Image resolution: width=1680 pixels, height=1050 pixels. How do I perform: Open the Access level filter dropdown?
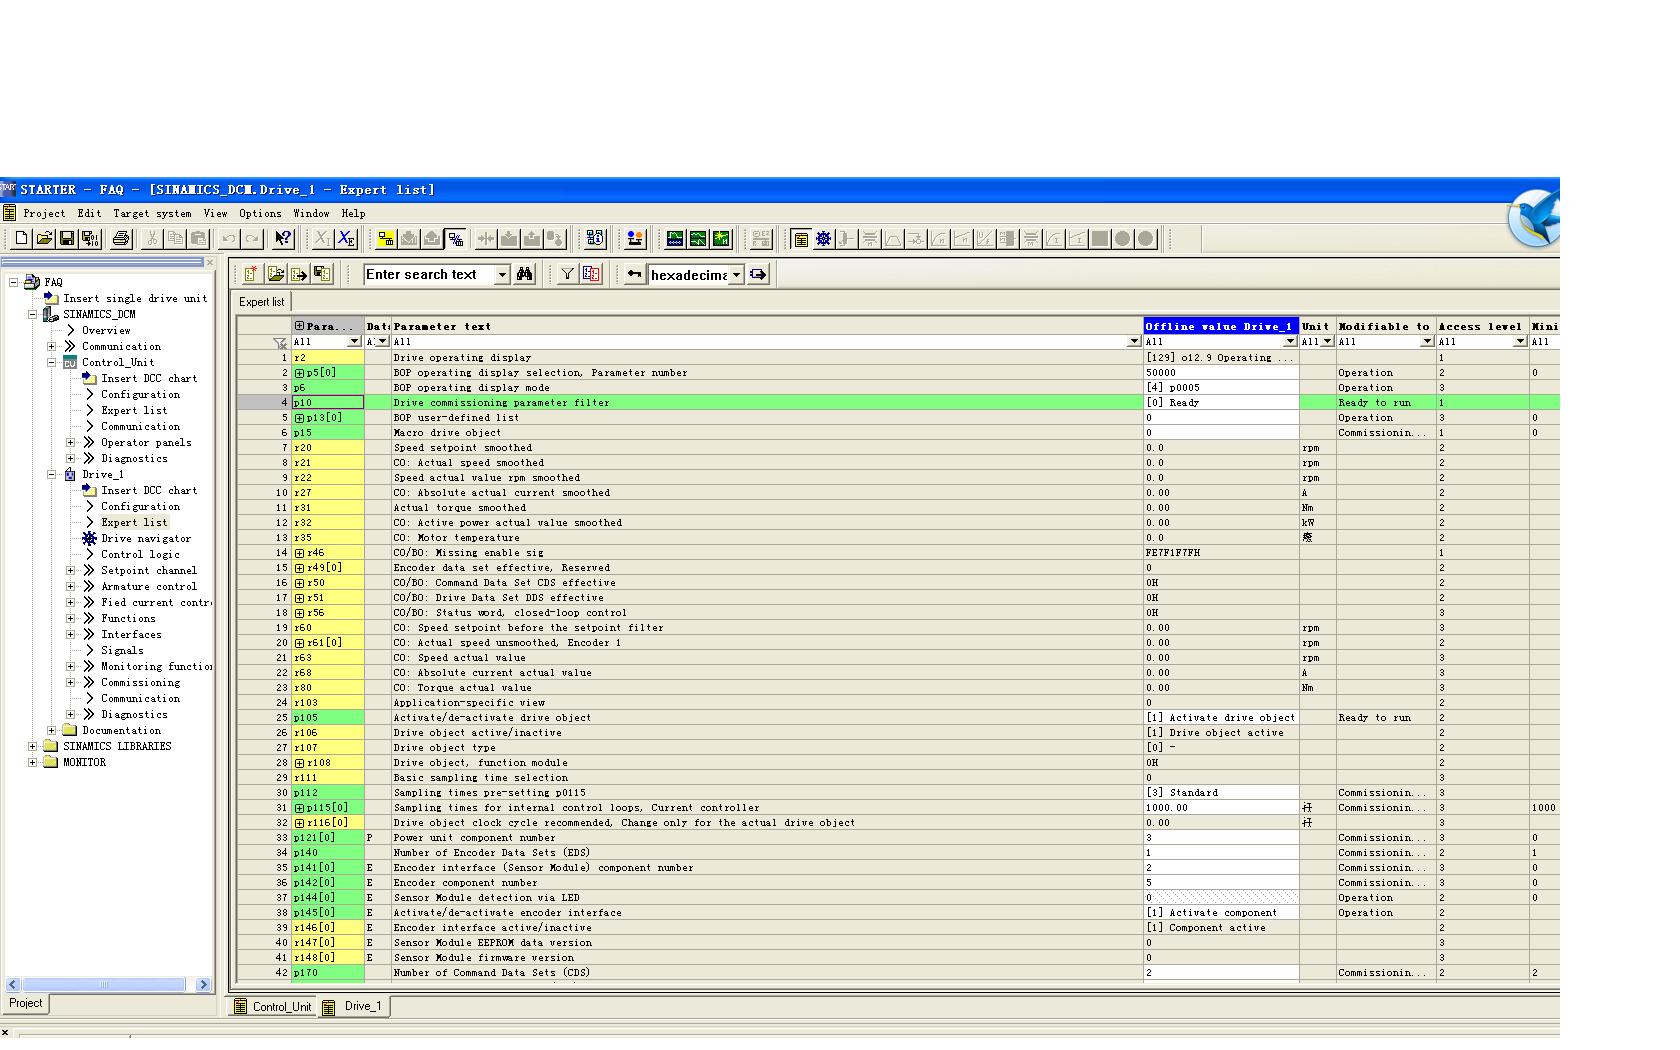pyautogui.click(x=1520, y=342)
